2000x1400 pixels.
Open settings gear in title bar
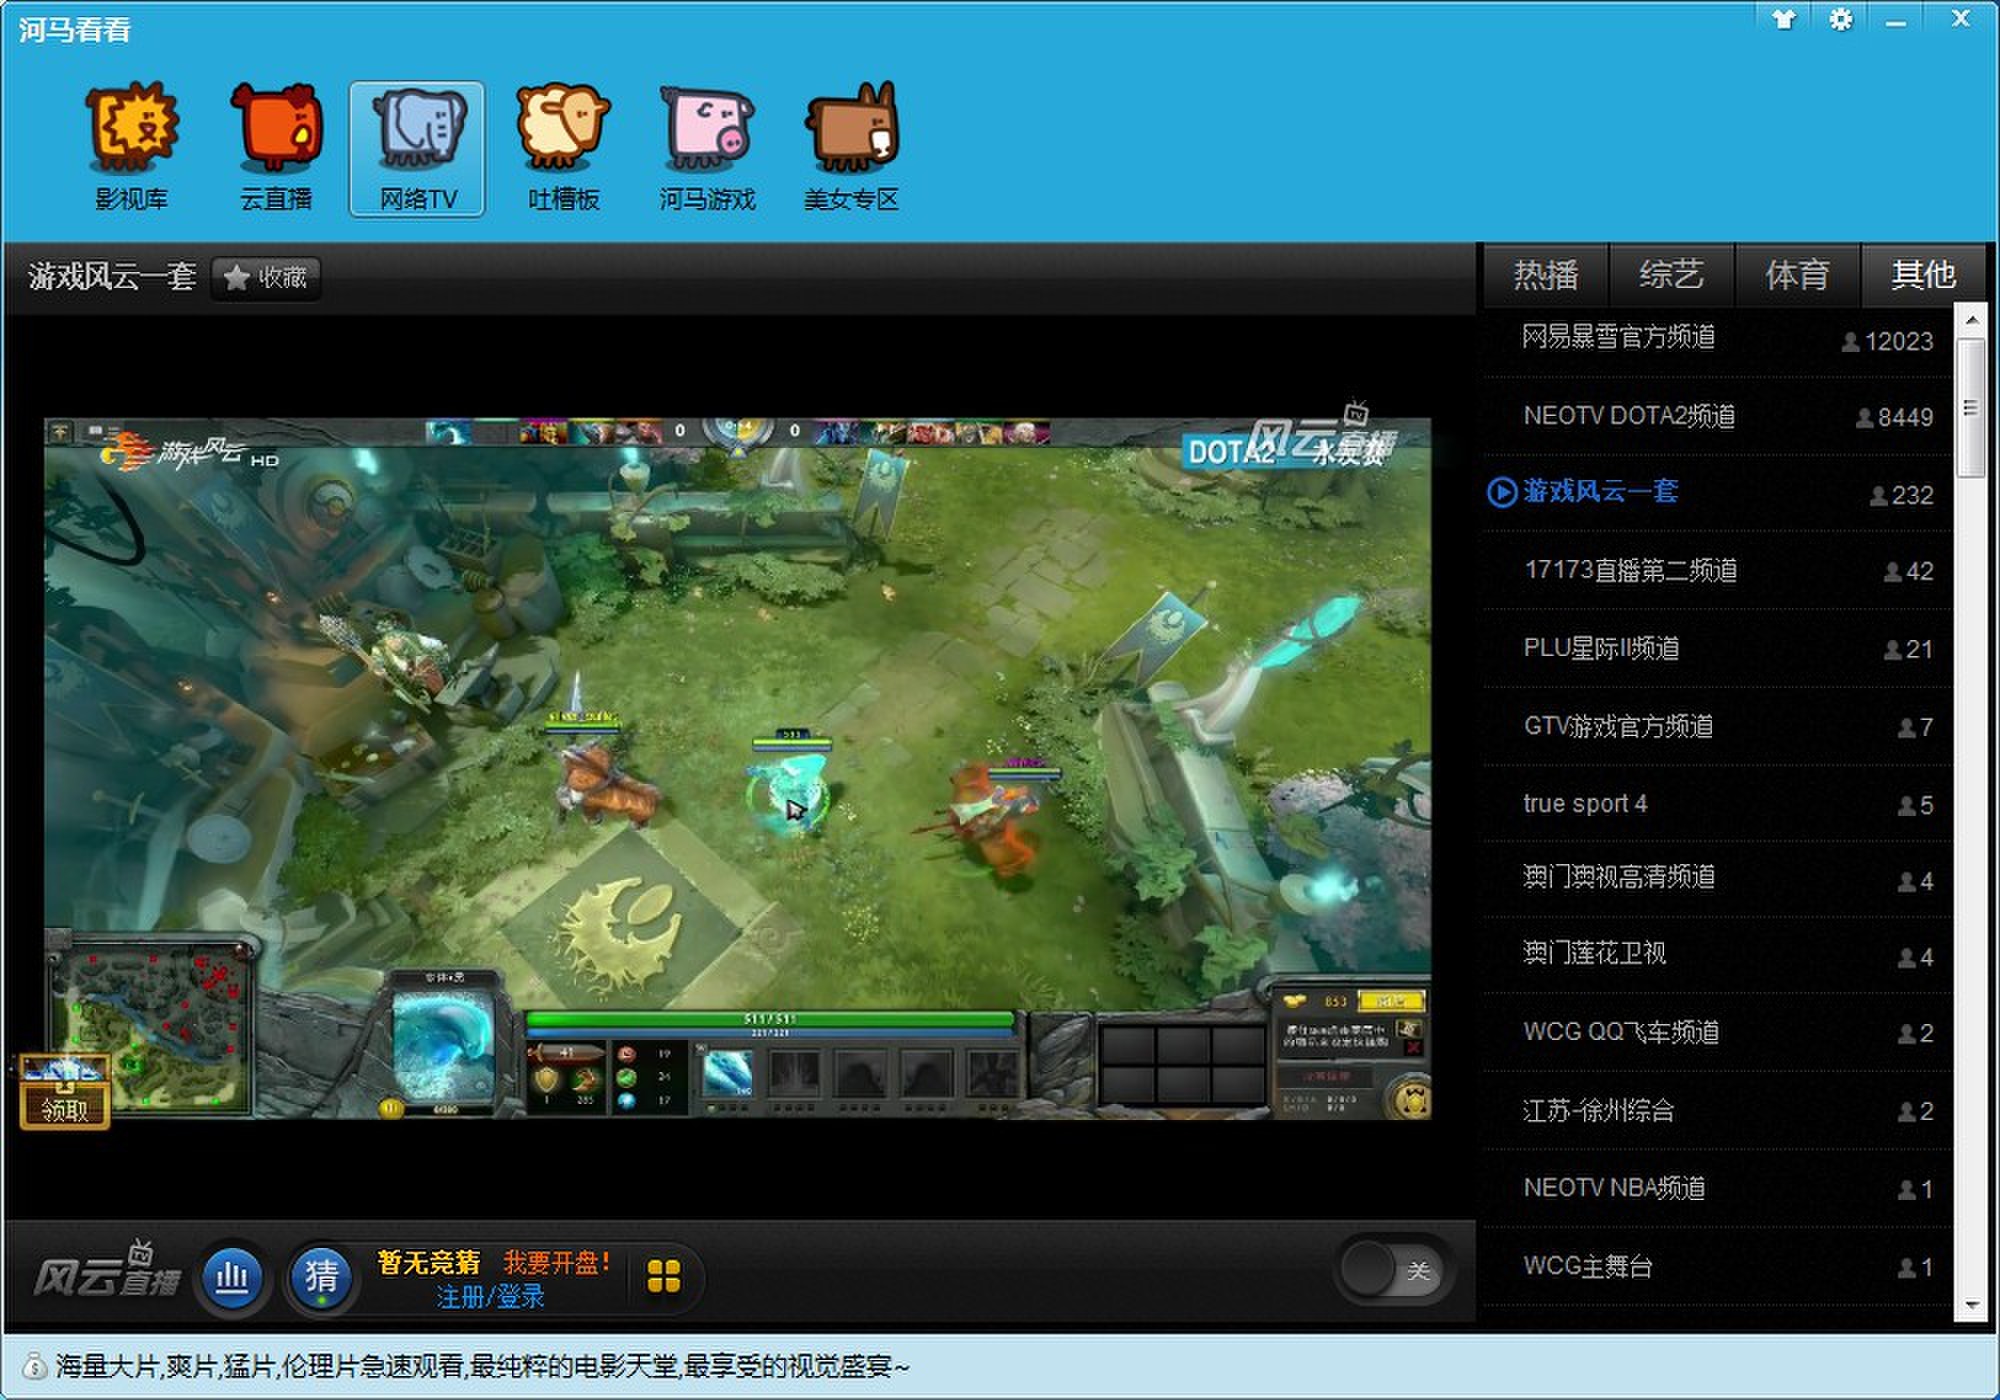[1840, 20]
